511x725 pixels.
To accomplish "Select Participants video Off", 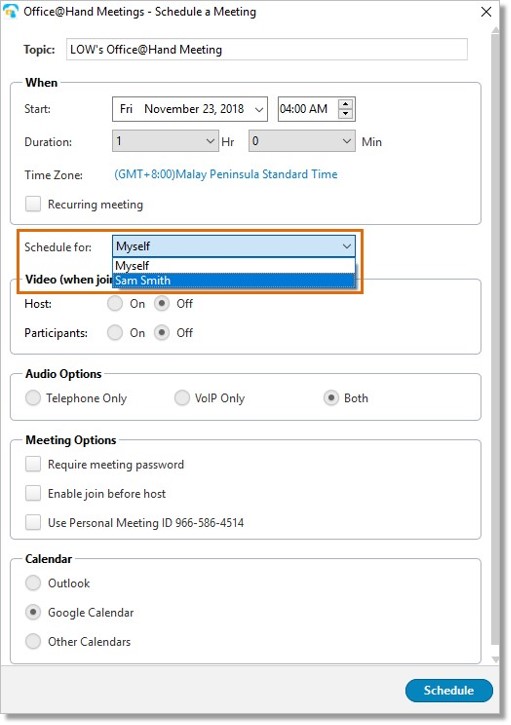I will pyautogui.click(x=161, y=333).
